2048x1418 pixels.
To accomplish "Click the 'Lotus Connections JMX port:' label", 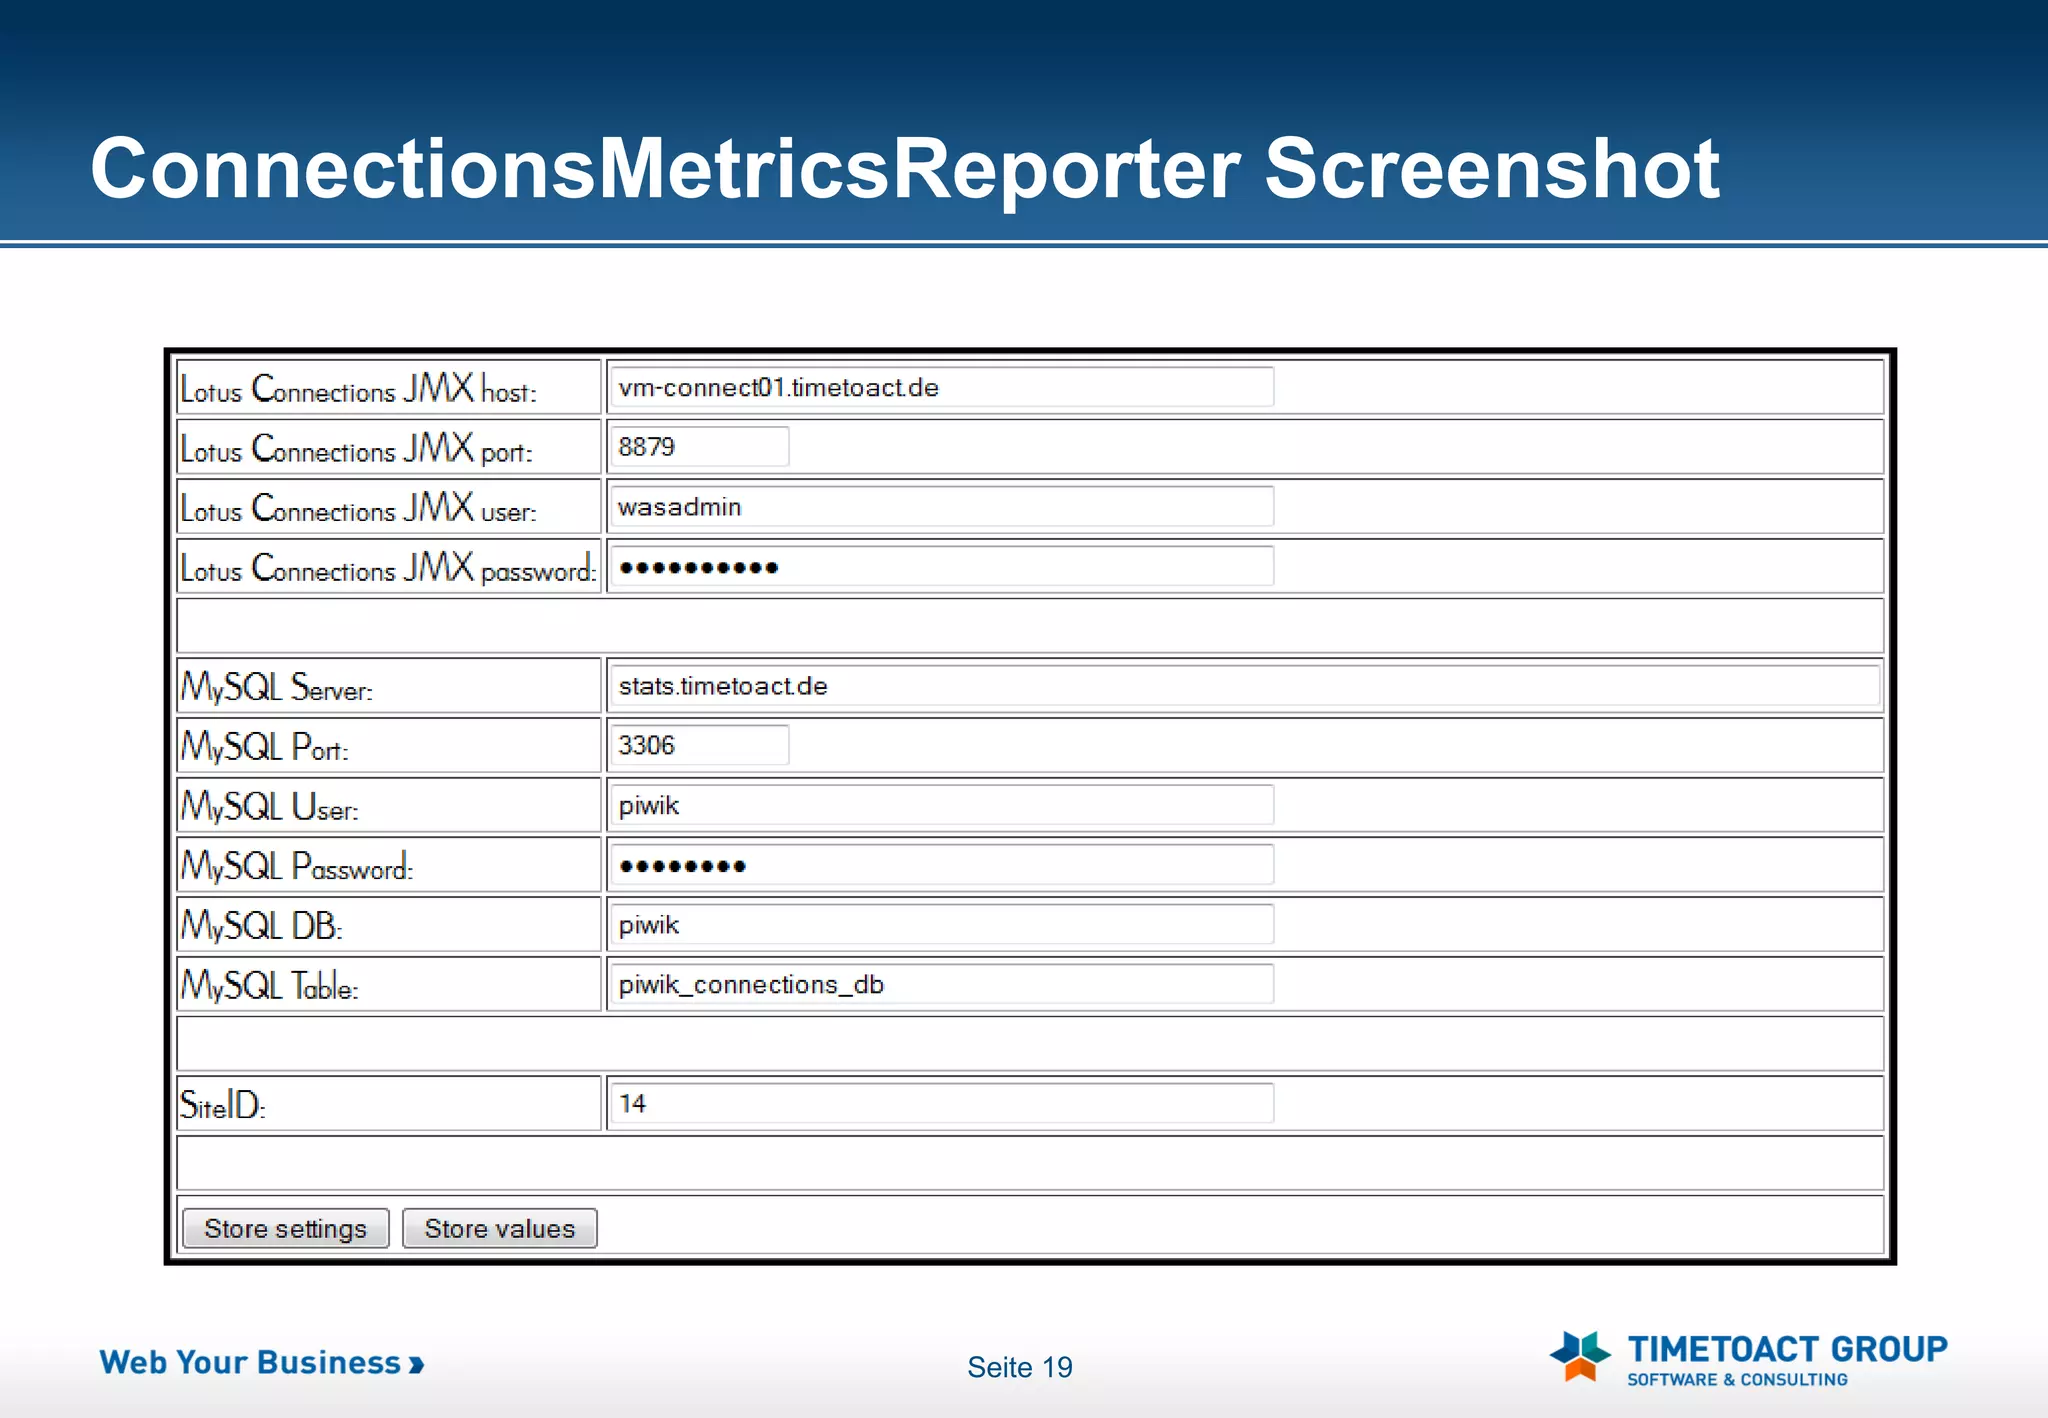I will [356, 448].
